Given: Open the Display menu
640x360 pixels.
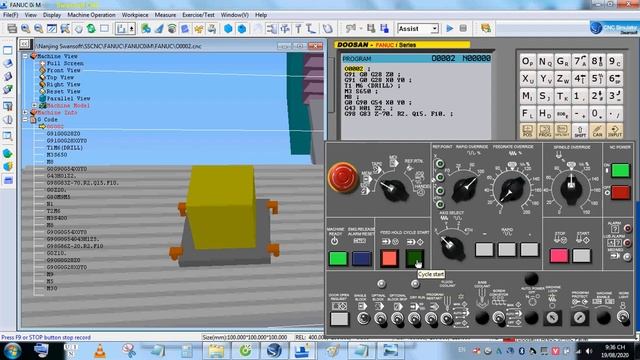Looking at the screenshot, I should tap(52, 15).
